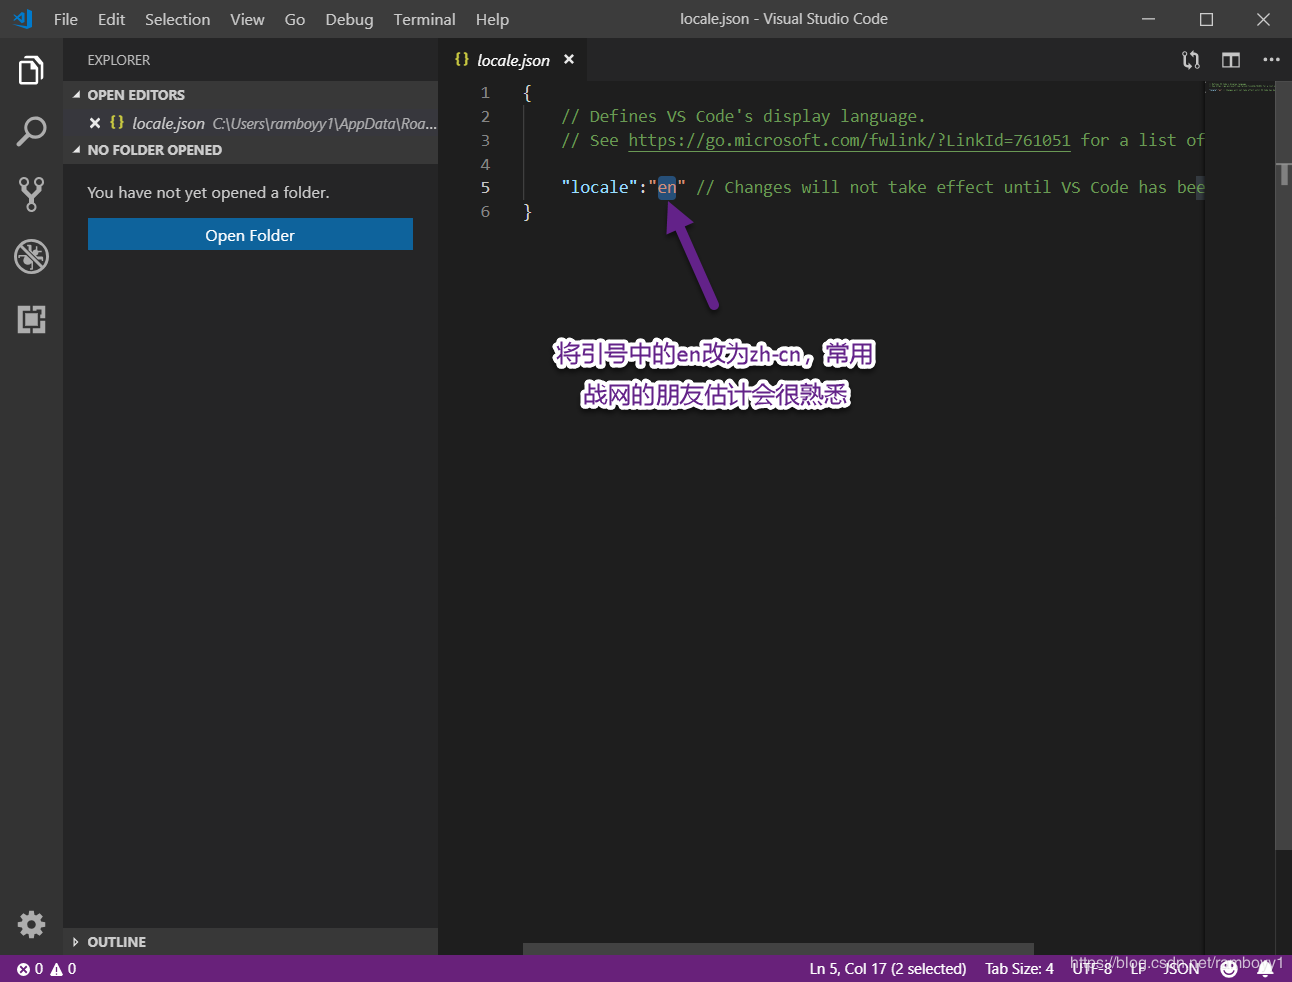Open the Edit menu
Image resolution: width=1292 pixels, height=982 pixels.
[111, 19]
